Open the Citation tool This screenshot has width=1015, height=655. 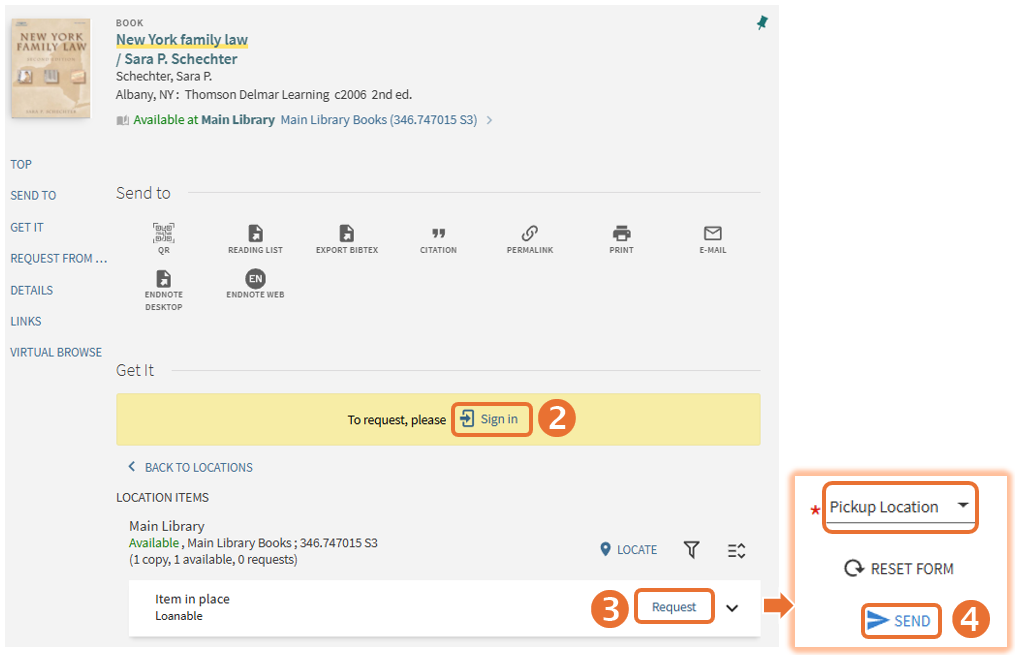(438, 234)
